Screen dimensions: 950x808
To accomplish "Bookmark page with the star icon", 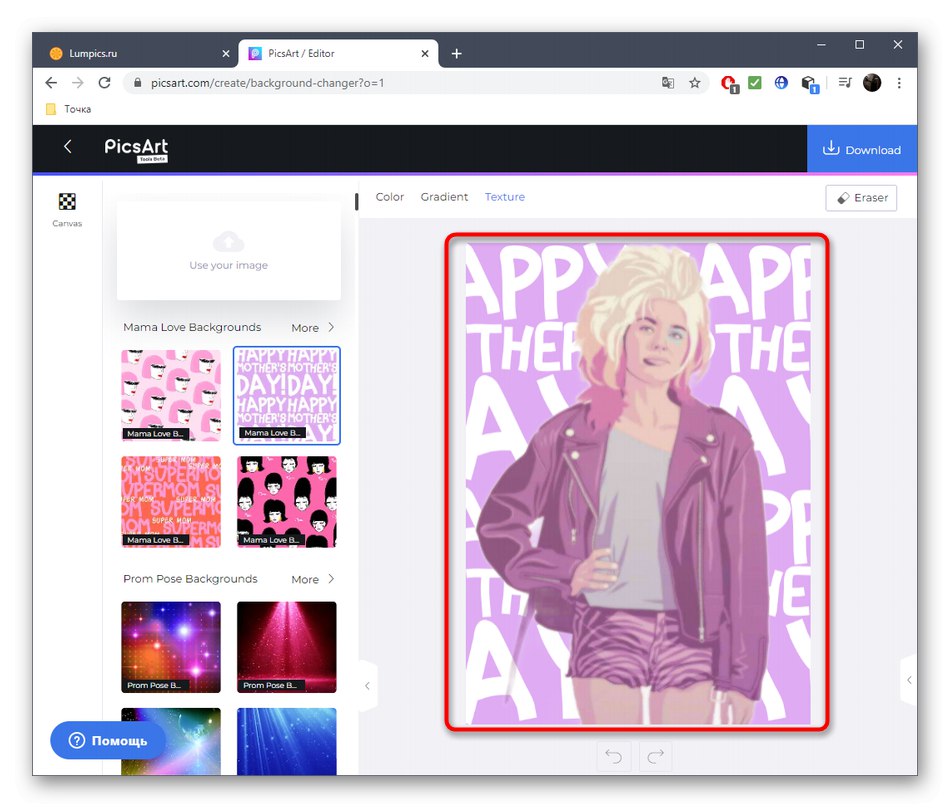I will pos(695,83).
